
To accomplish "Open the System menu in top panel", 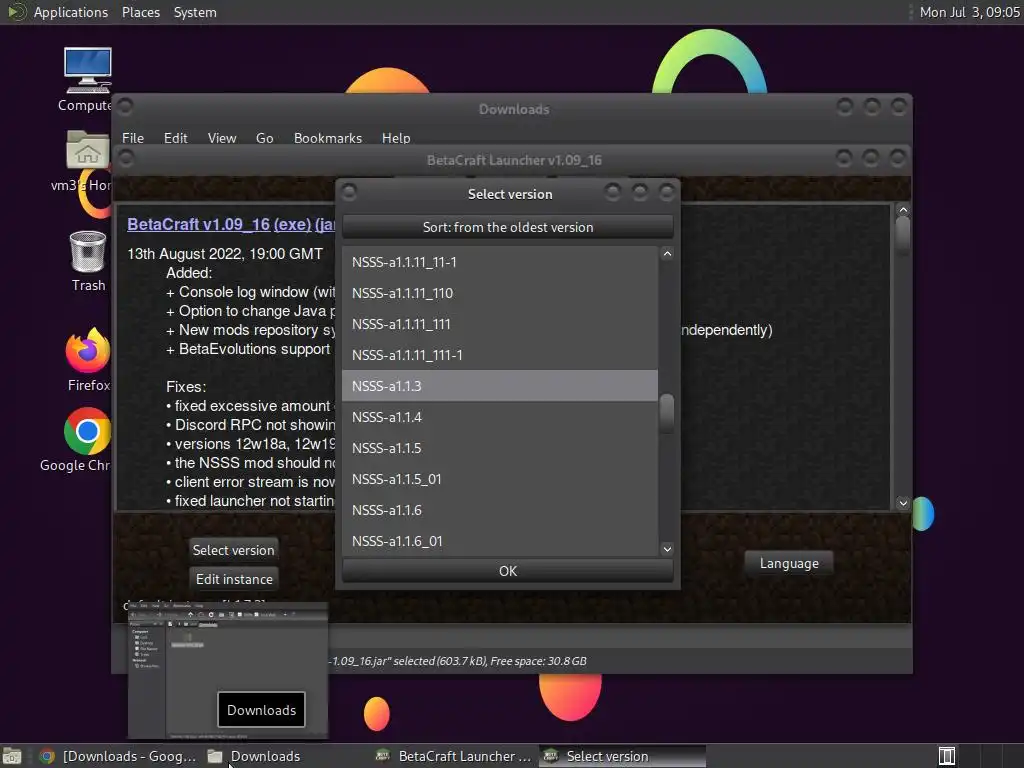I will tap(195, 12).
